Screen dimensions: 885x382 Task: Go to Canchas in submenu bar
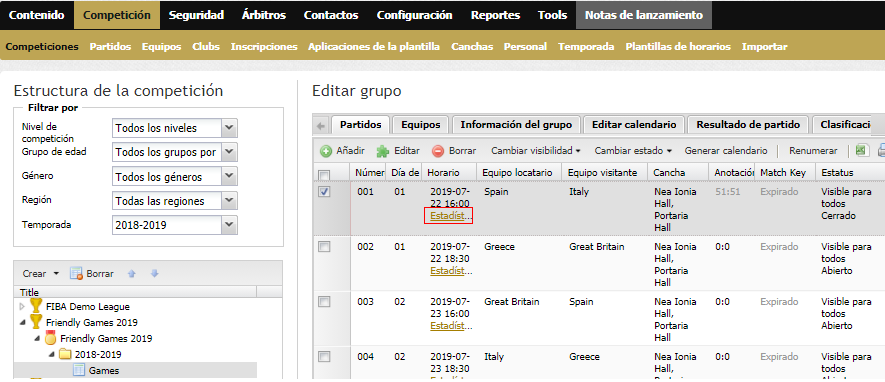coord(472,47)
